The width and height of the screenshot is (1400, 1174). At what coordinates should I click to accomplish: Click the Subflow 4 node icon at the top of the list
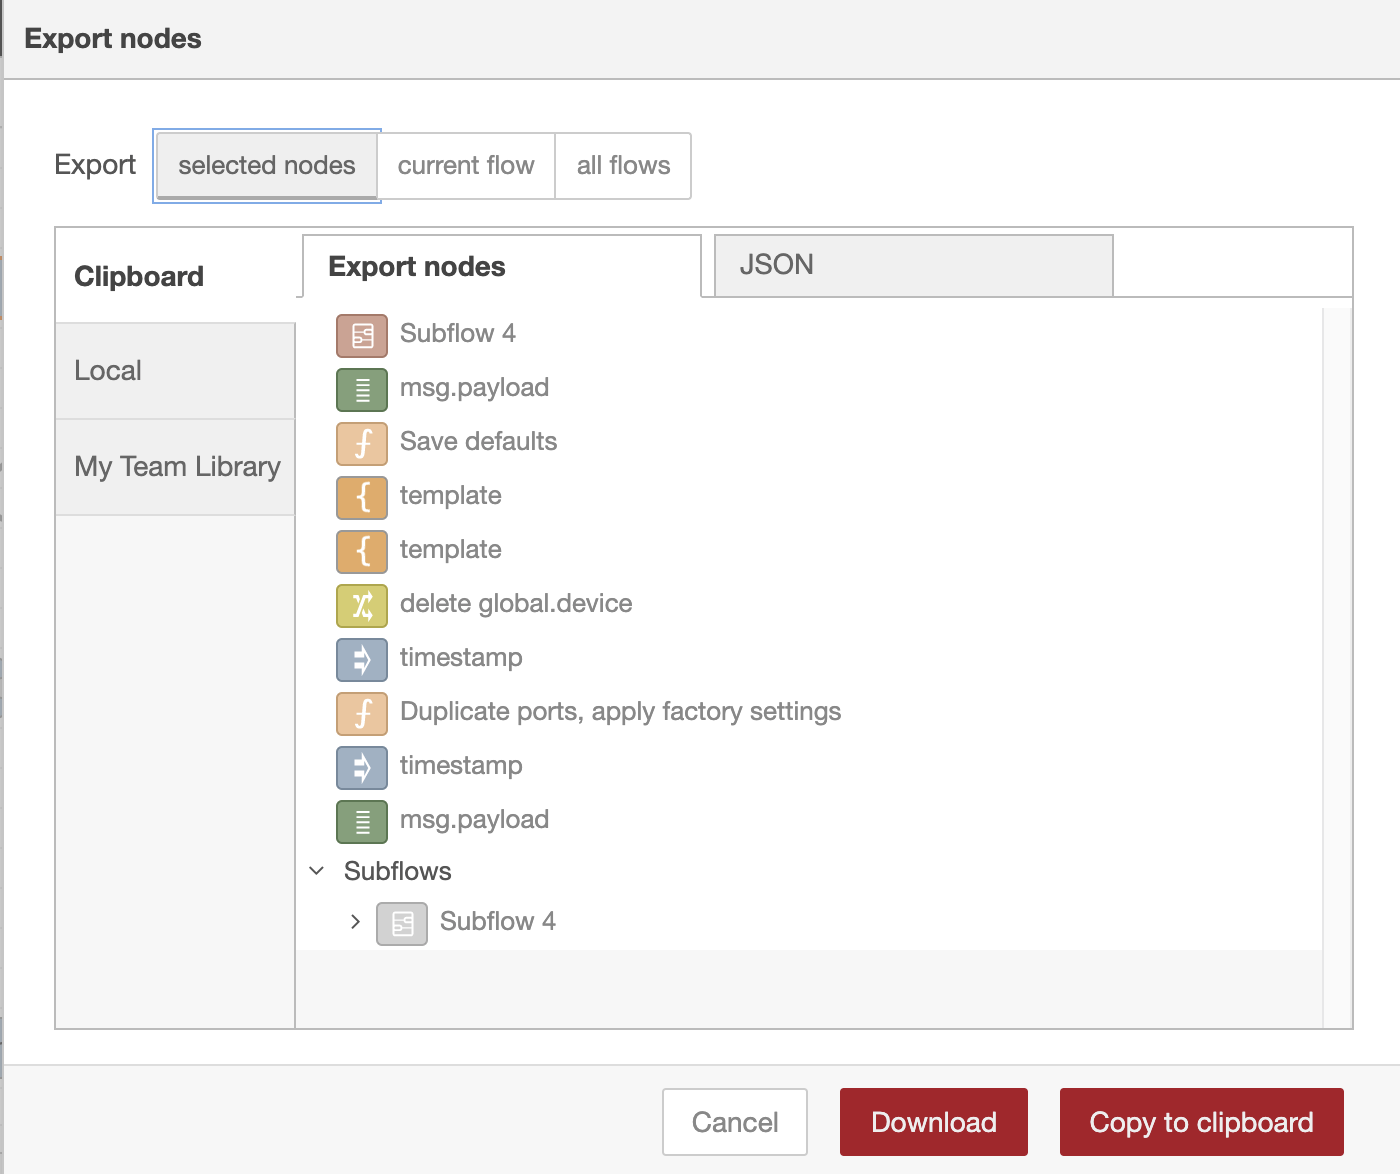pos(362,336)
